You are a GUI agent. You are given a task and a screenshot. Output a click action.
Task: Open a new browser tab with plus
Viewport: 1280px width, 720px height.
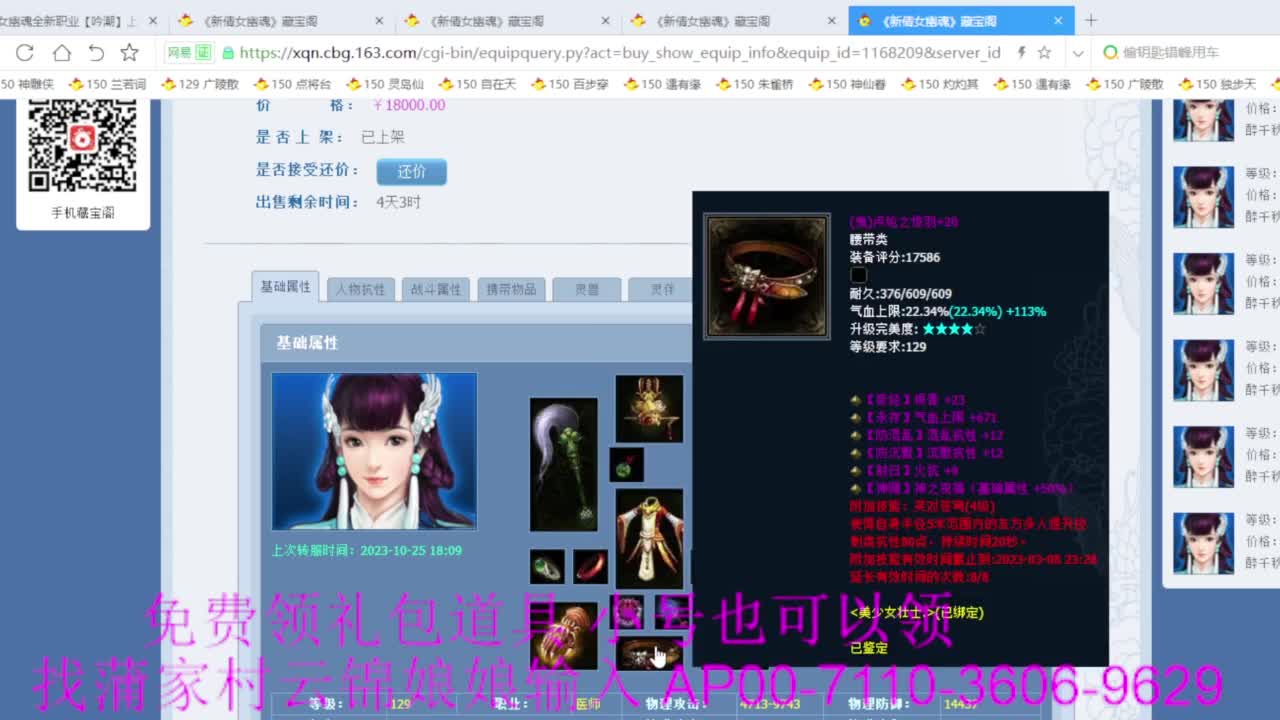coord(1091,20)
